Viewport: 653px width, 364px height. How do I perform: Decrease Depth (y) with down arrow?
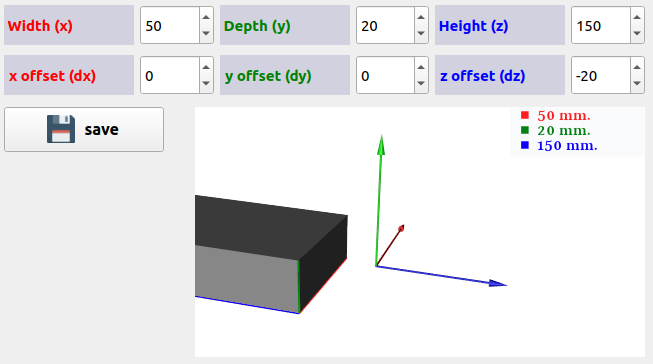point(421,33)
